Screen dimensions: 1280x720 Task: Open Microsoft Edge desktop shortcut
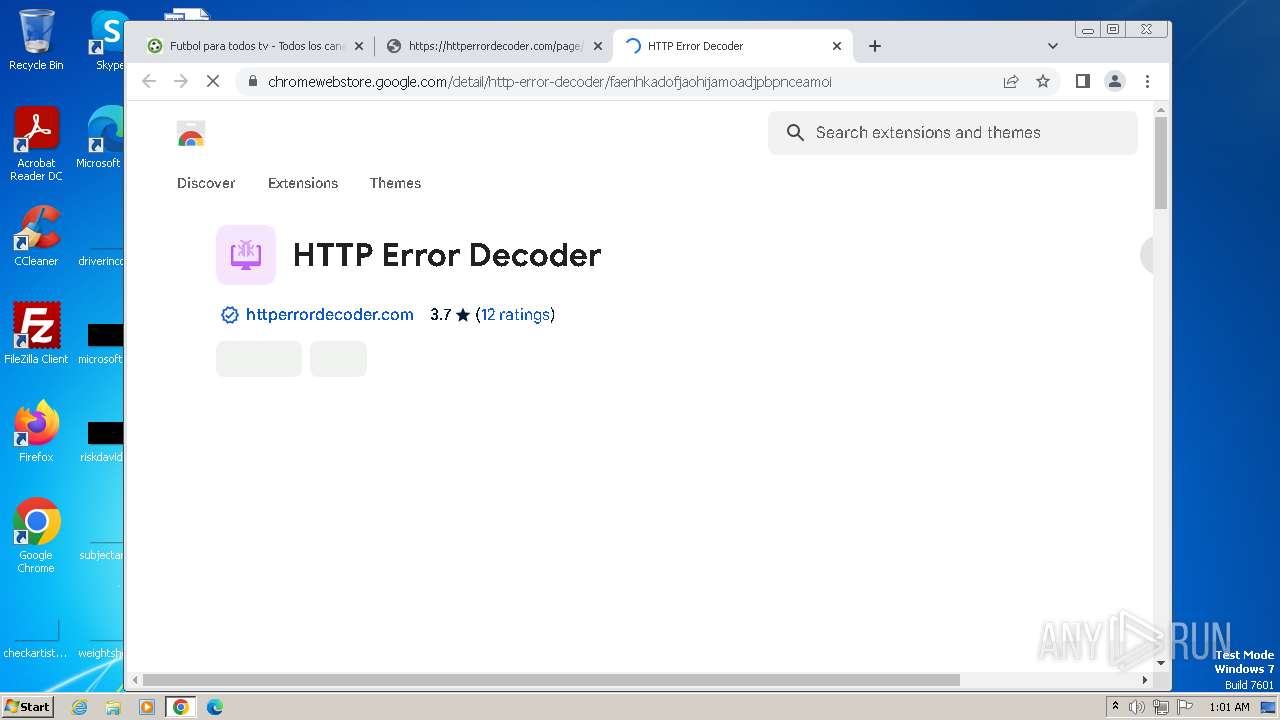tap(103, 138)
